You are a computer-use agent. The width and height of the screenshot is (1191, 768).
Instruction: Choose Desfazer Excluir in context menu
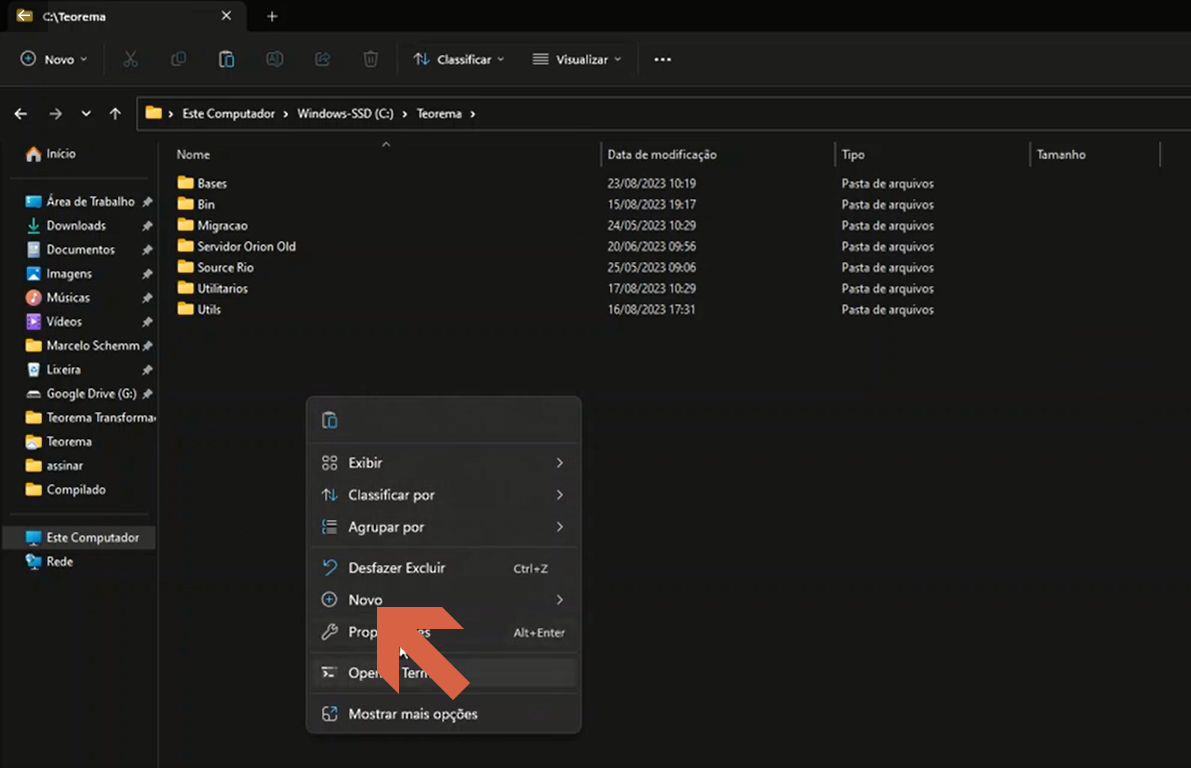point(444,567)
